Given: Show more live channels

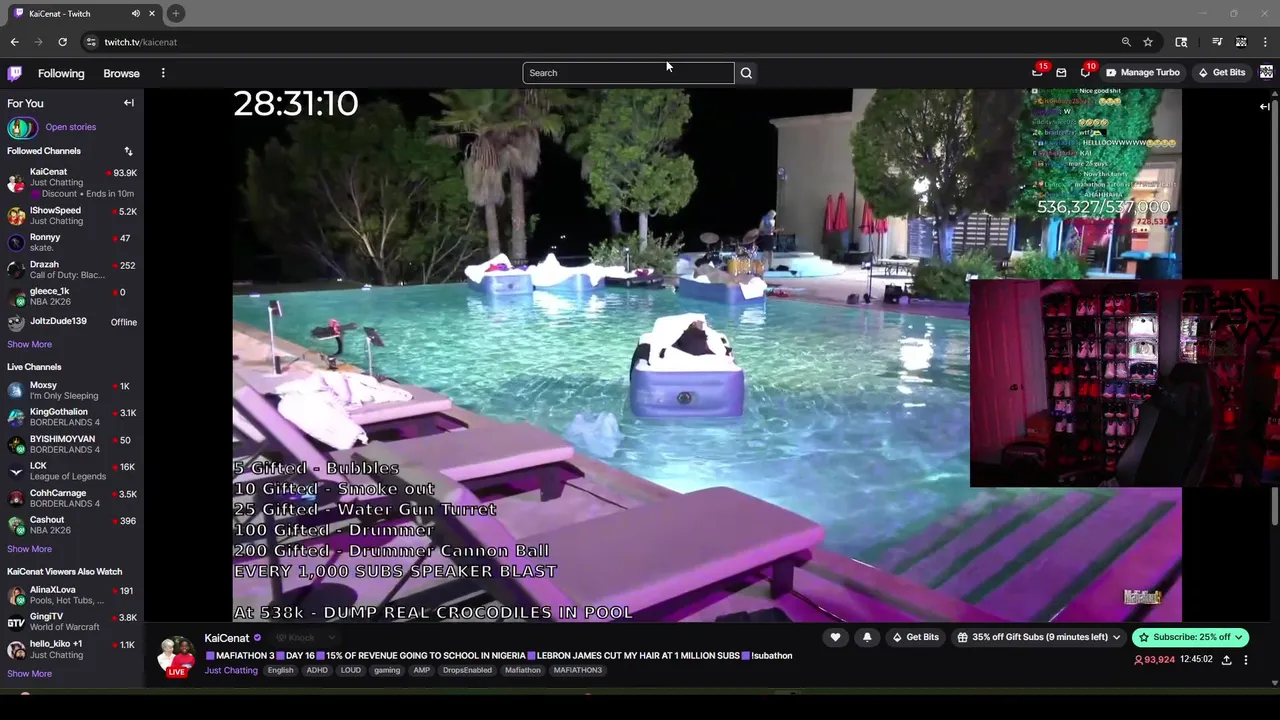Looking at the screenshot, I should click(x=29, y=549).
